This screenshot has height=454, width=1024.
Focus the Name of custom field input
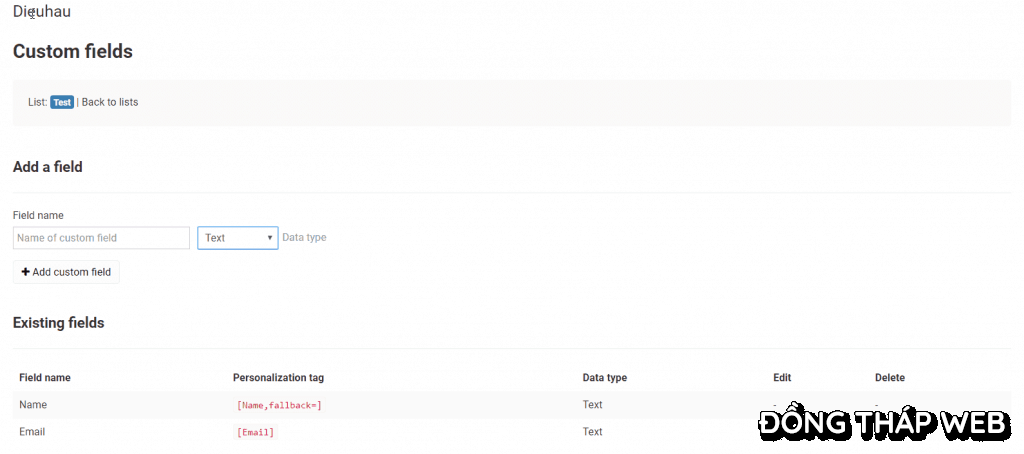coord(101,238)
